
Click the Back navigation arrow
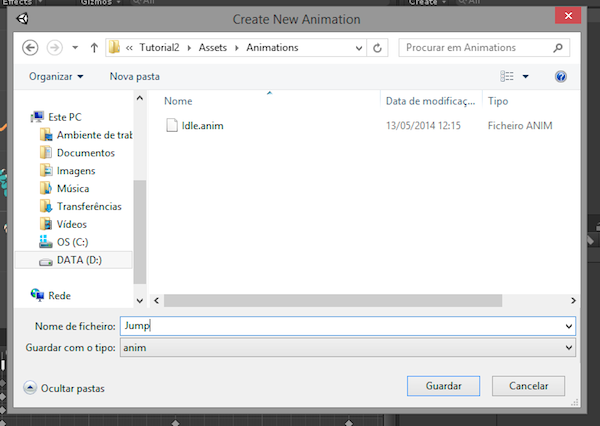click(x=30, y=48)
